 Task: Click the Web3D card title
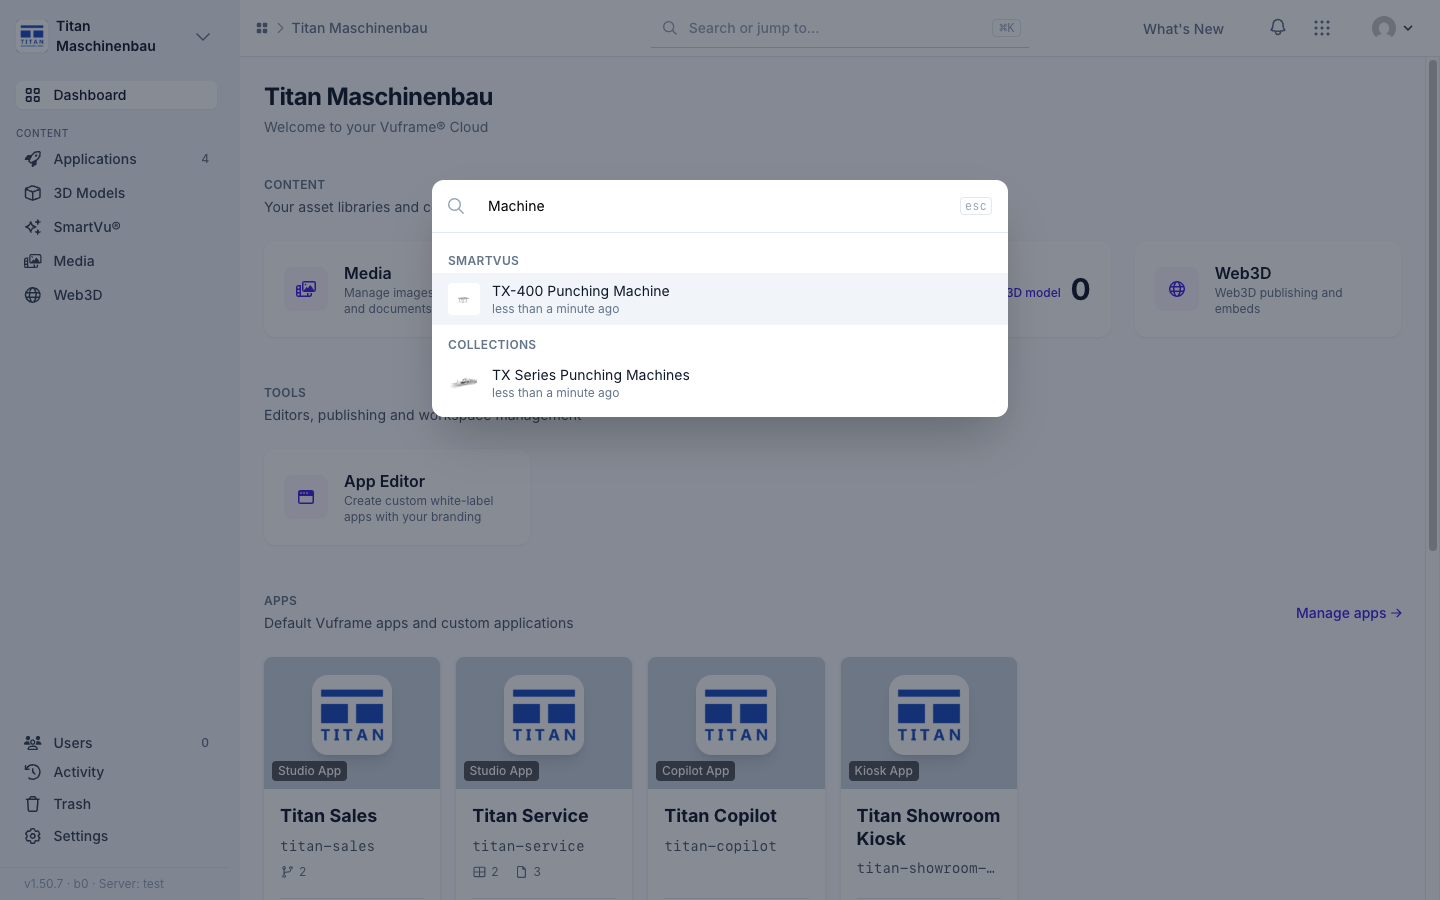(1243, 273)
